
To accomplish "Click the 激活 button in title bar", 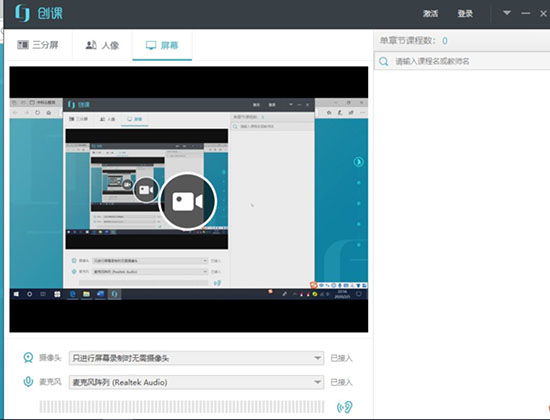I will (x=430, y=14).
